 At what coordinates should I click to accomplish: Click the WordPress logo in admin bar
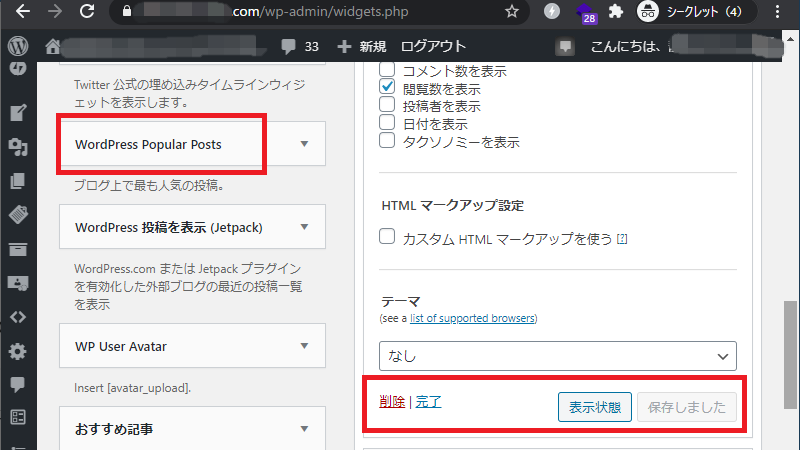(x=18, y=46)
